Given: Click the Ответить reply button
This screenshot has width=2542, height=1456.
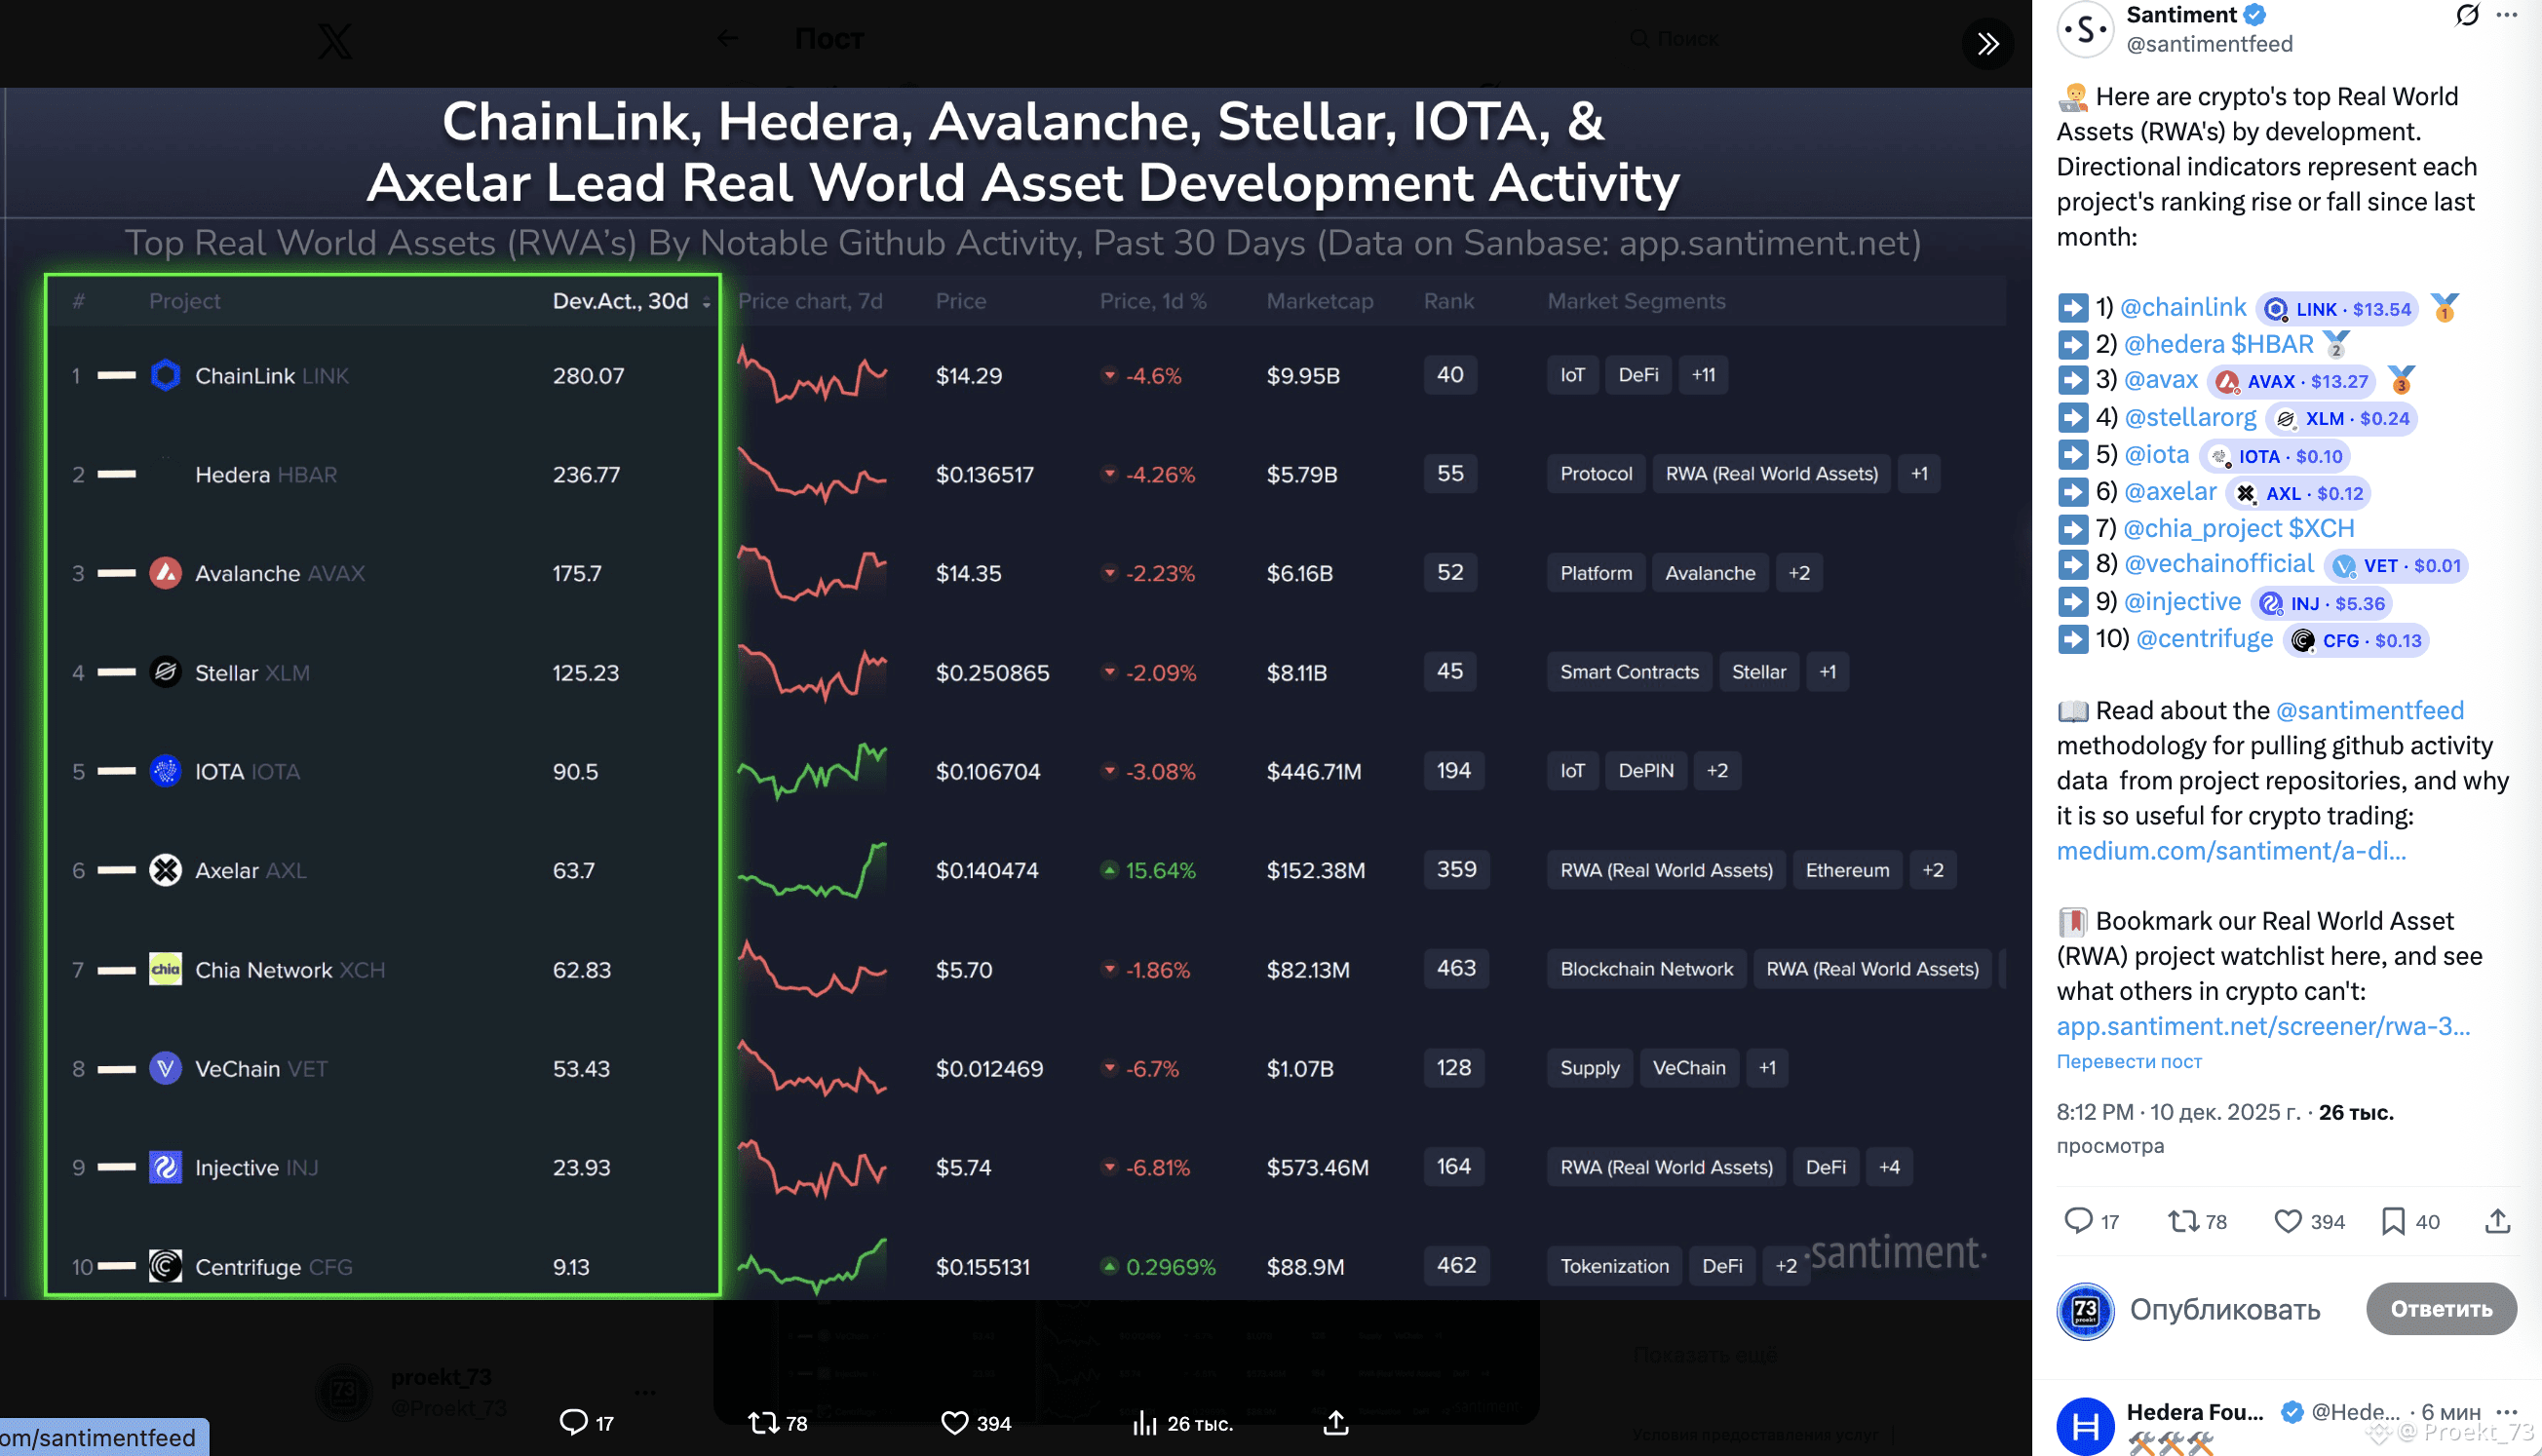Looking at the screenshot, I should [x=2440, y=1308].
